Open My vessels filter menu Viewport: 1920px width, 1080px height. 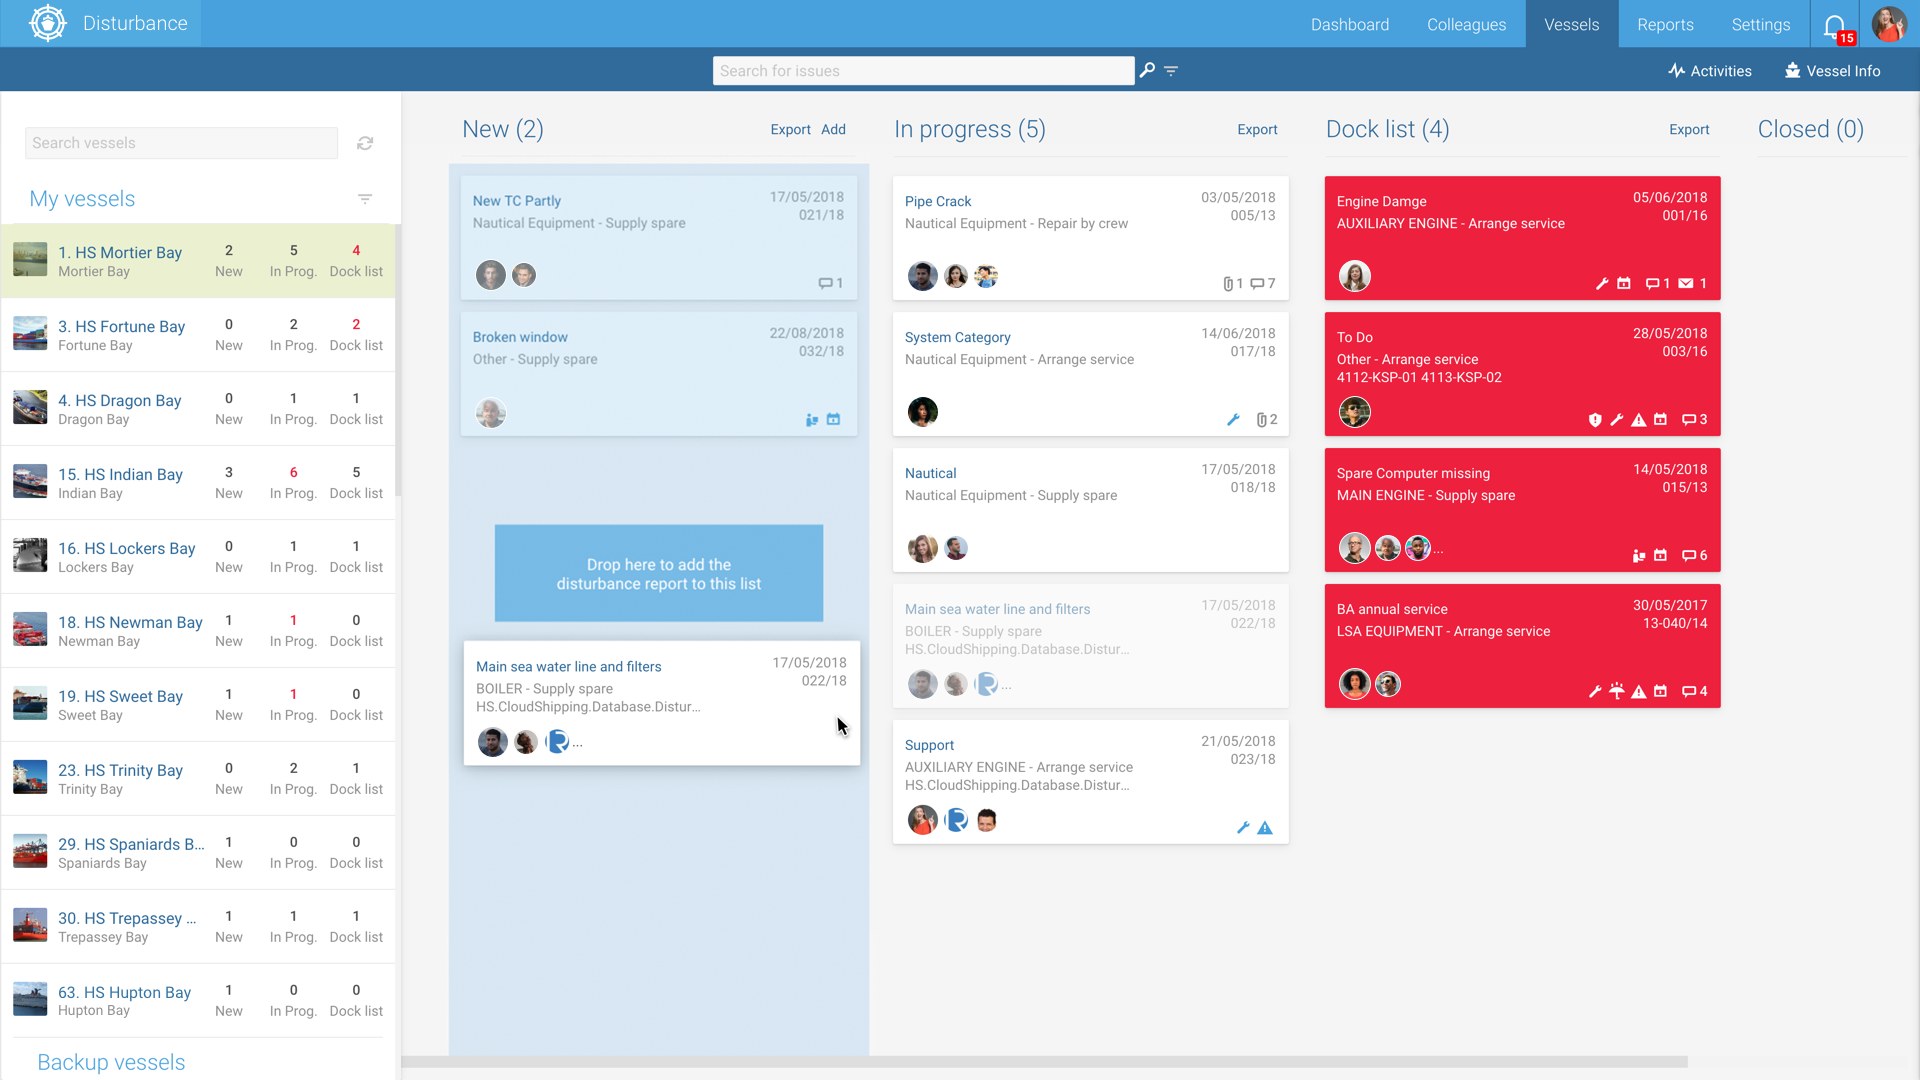(365, 199)
